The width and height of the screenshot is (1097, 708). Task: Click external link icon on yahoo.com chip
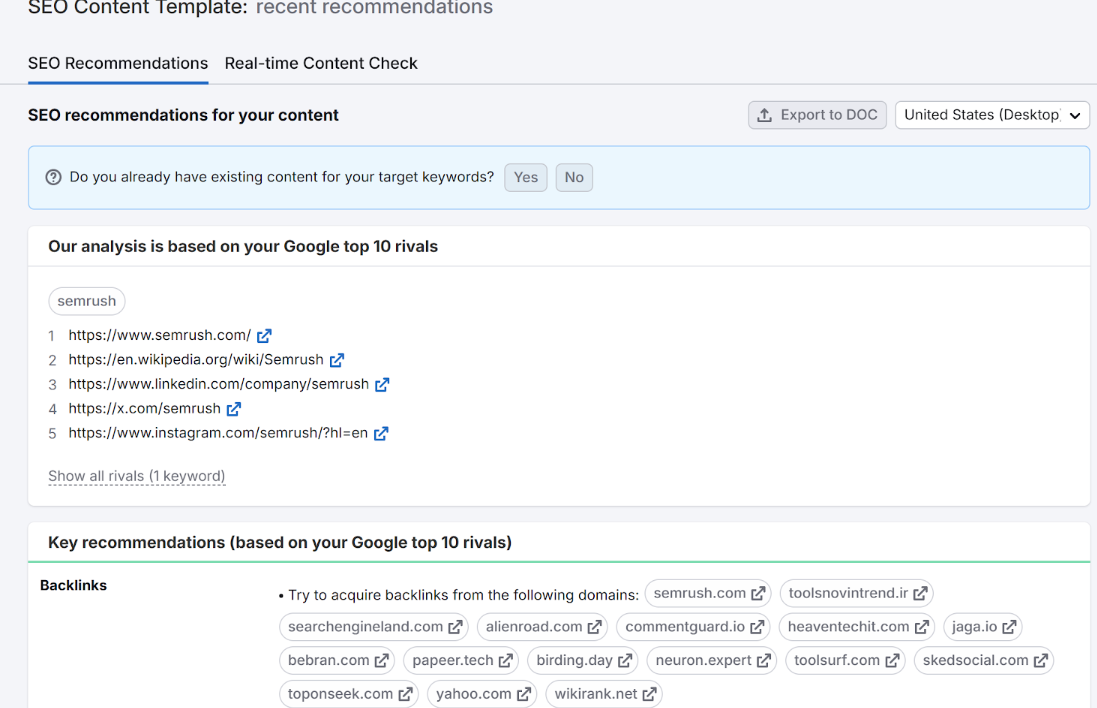524,694
